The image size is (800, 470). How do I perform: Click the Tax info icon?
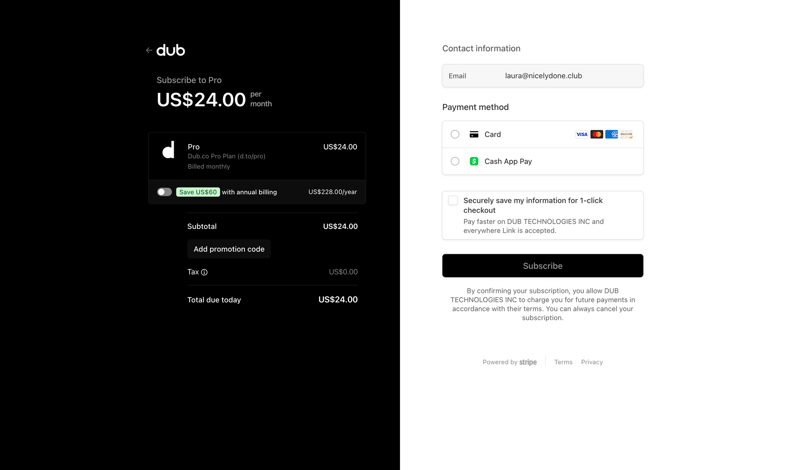click(x=204, y=272)
